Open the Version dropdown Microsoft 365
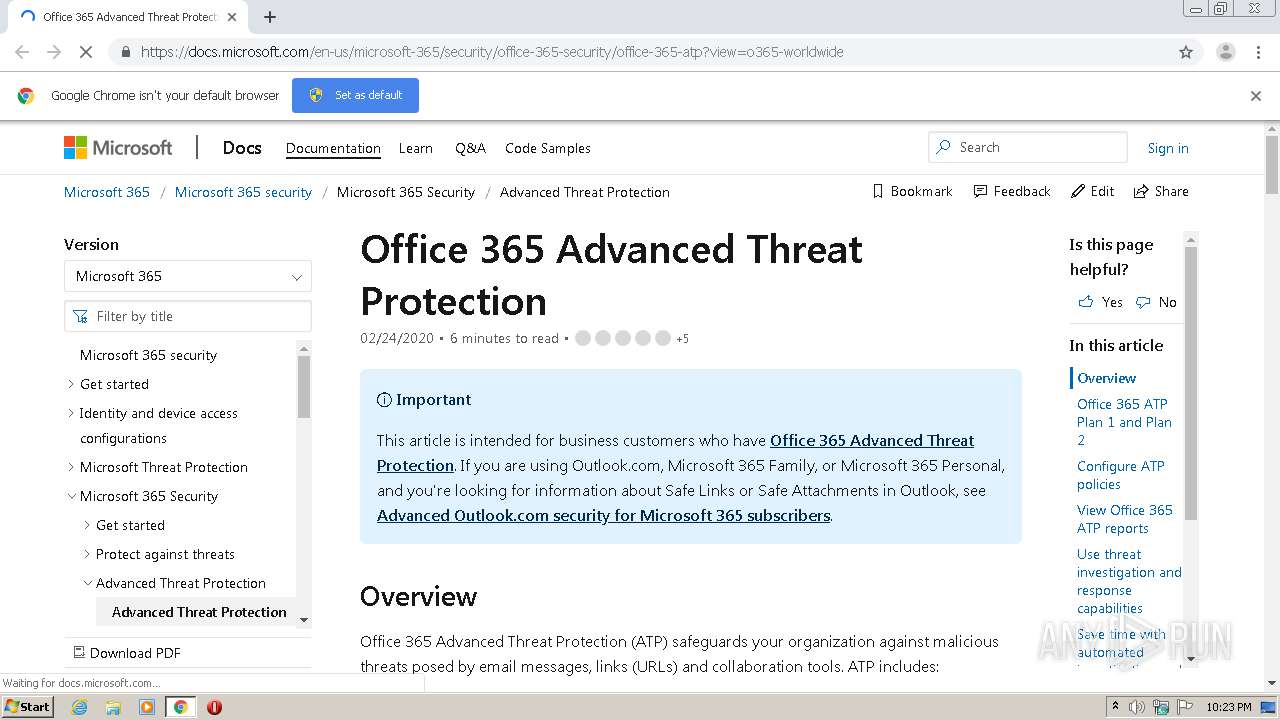Image resolution: width=1280 pixels, height=720 pixels. pos(188,276)
